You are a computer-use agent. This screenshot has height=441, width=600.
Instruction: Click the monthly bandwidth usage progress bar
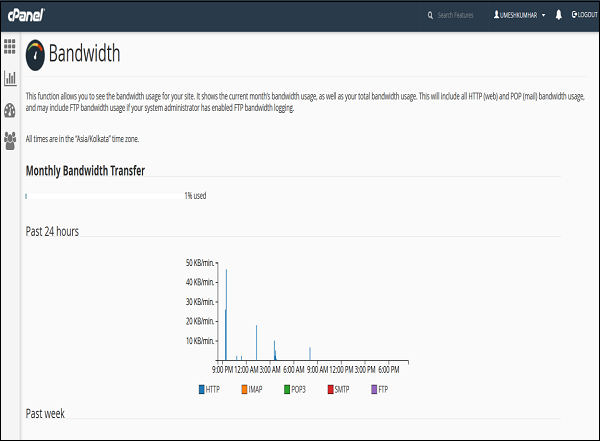(103, 196)
